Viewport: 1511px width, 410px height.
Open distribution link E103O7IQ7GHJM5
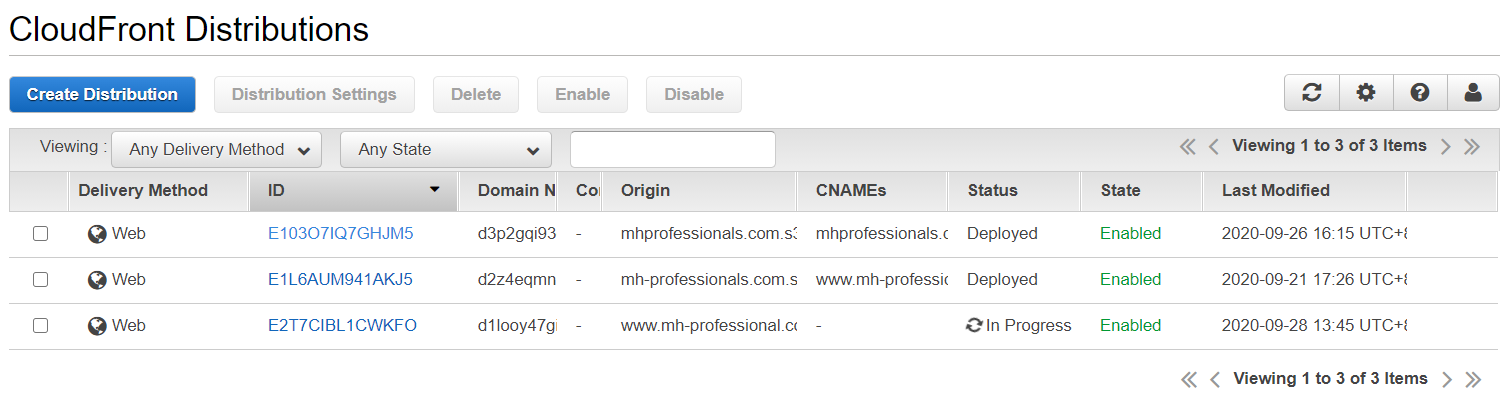click(x=340, y=234)
